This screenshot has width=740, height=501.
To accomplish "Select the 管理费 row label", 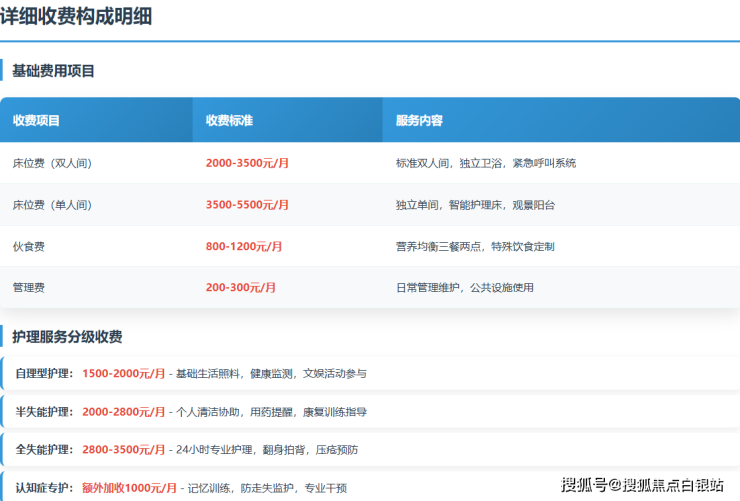I will coord(29,288).
